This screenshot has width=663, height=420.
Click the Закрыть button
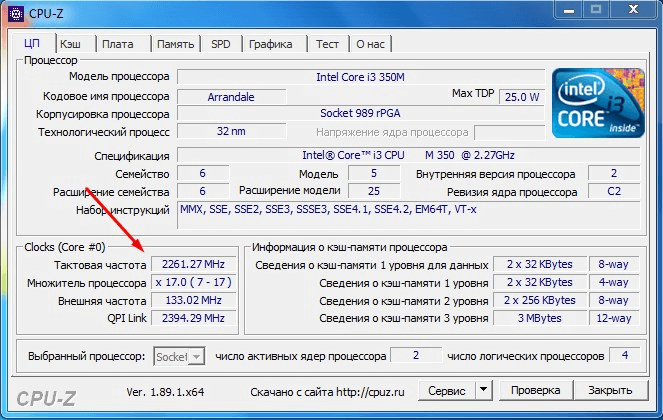pos(610,390)
